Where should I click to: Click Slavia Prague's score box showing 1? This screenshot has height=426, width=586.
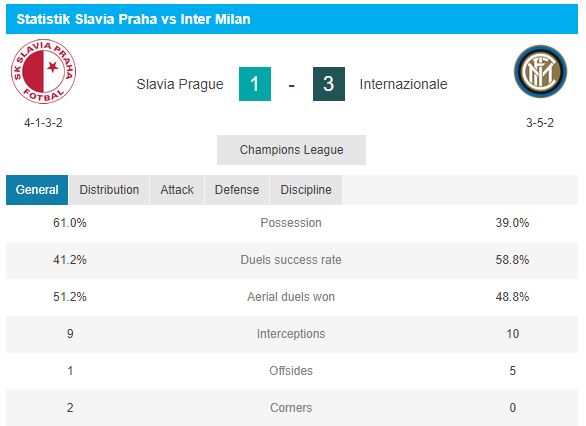click(255, 84)
